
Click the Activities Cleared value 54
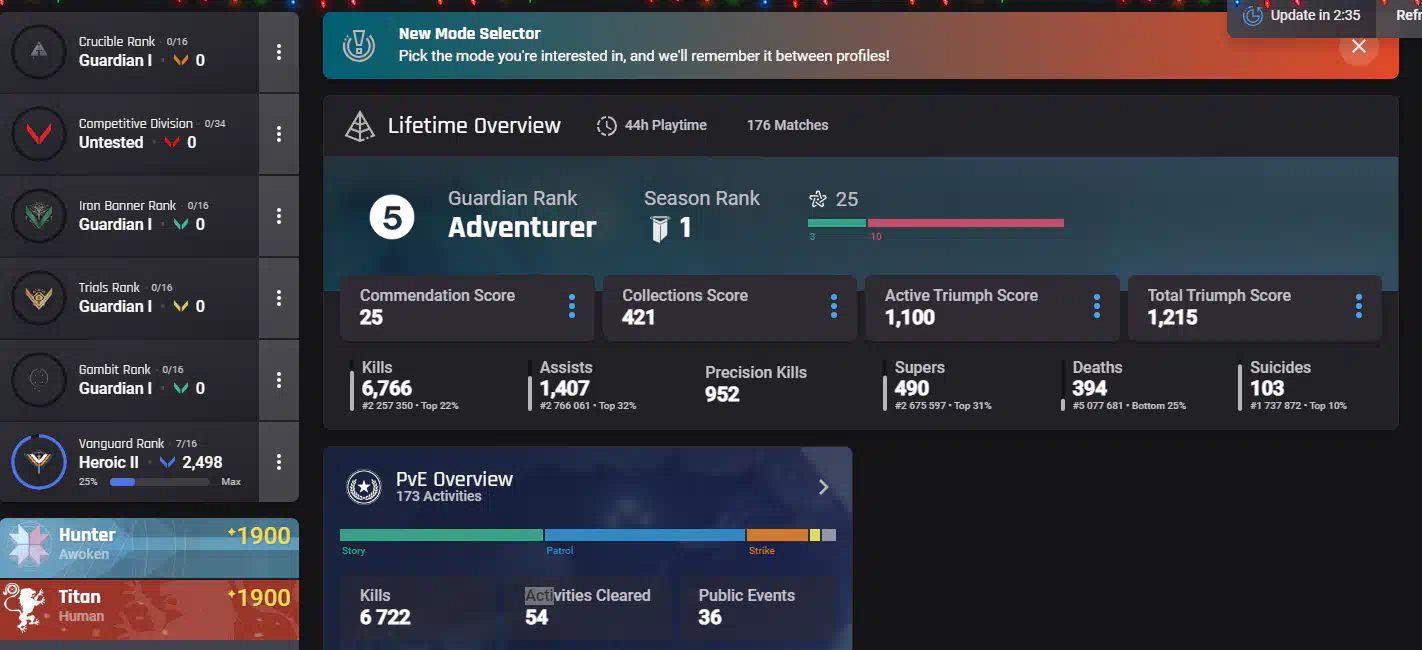(537, 617)
